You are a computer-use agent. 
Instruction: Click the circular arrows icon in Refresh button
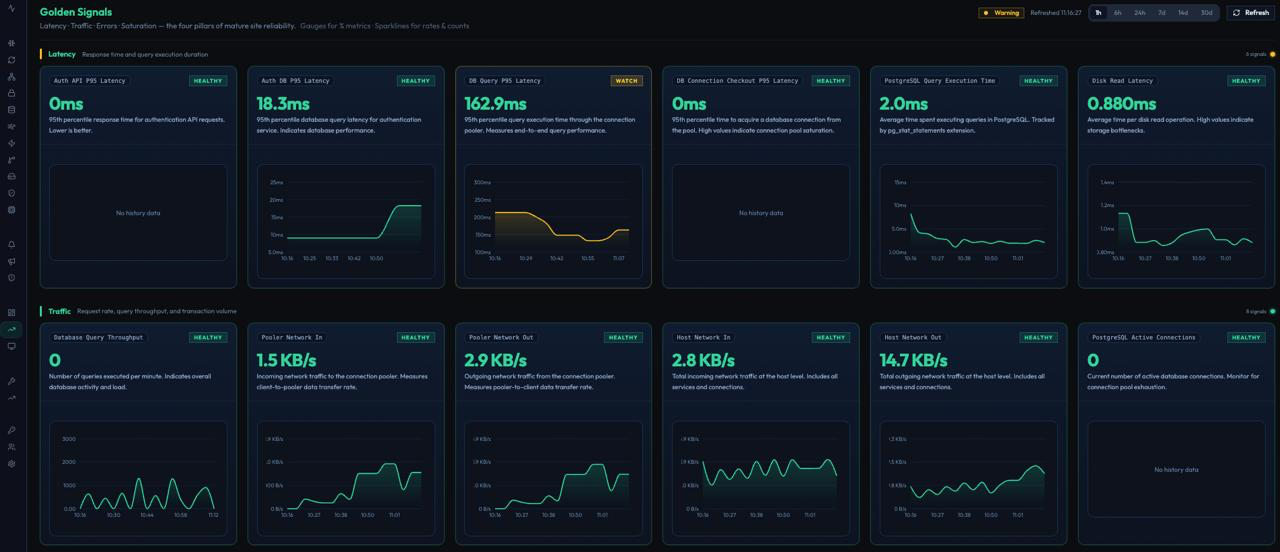[x=1237, y=13]
